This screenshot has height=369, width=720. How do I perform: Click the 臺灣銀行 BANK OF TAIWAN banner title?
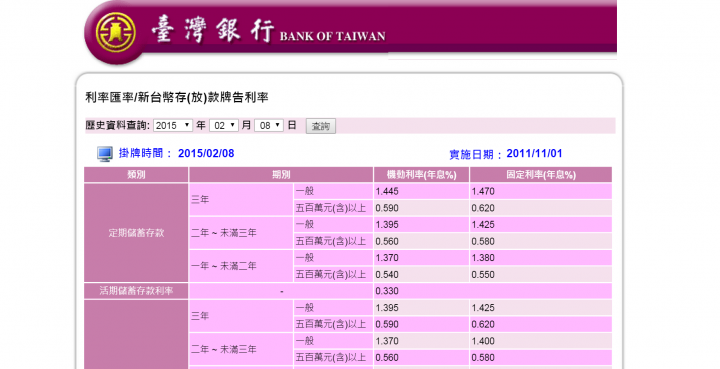point(268,30)
